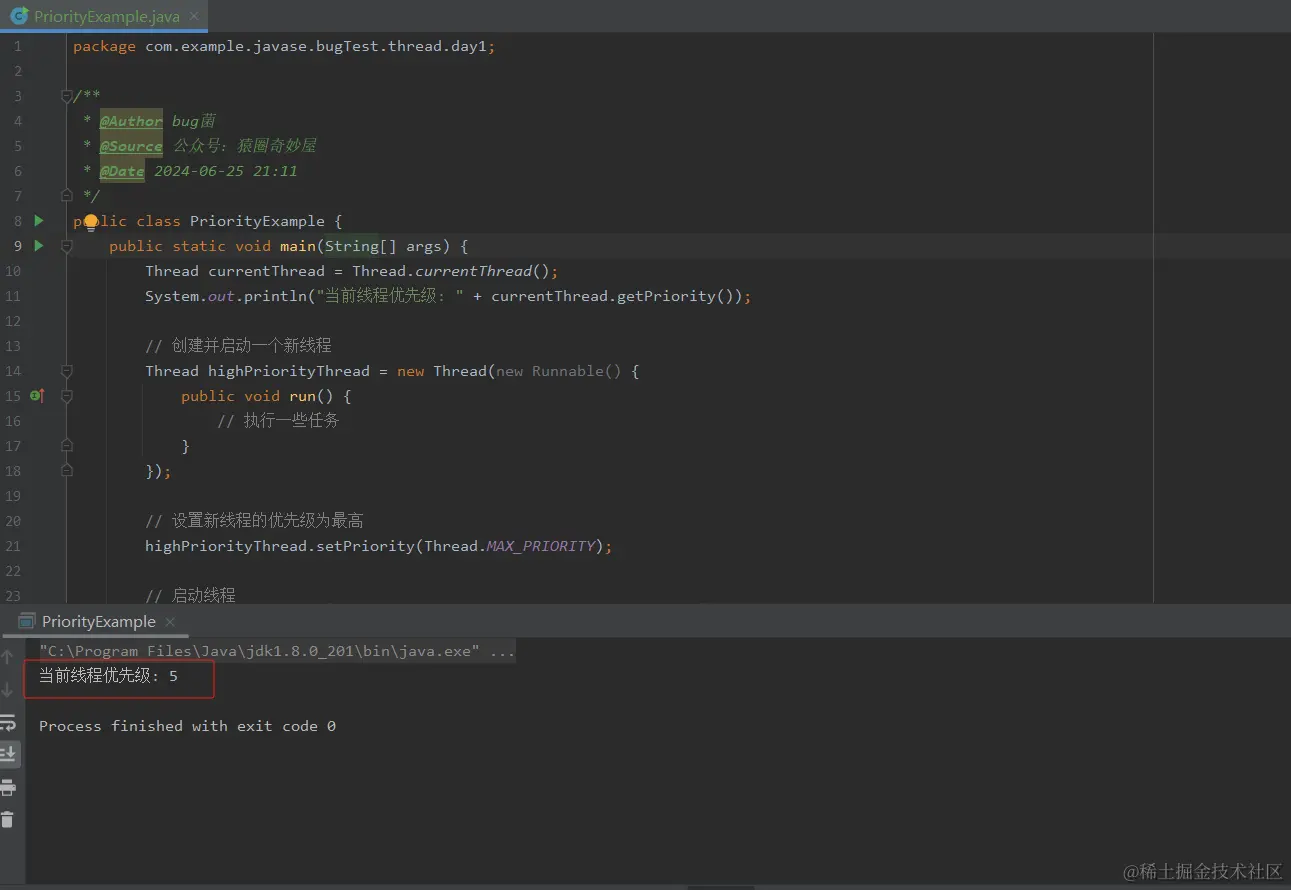Click the @Date tag in the Javadoc
This screenshot has height=890, width=1291.
[122, 171]
